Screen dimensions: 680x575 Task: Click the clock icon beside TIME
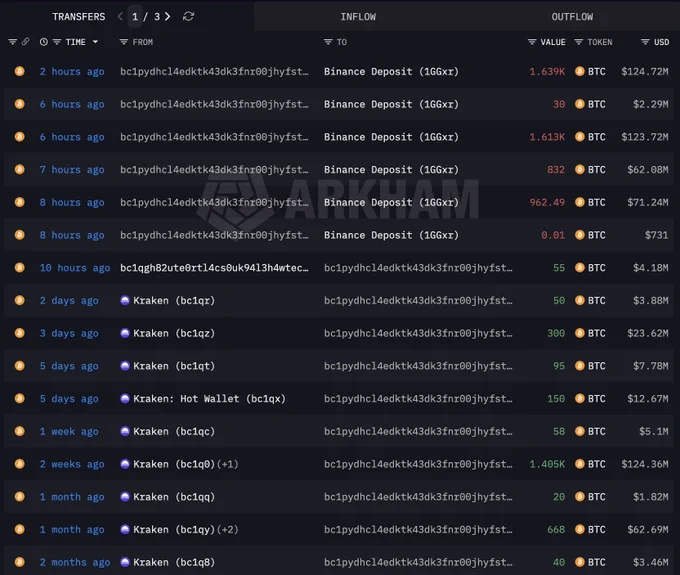pos(44,42)
